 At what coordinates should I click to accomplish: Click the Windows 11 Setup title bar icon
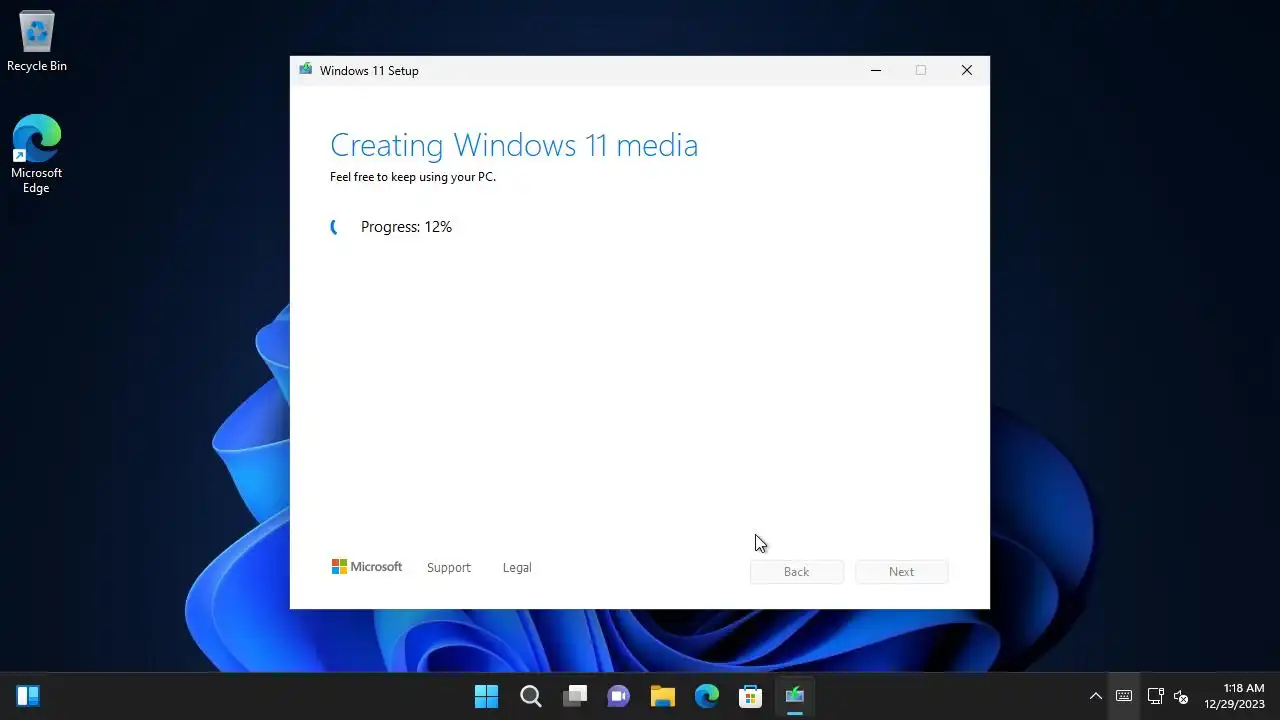(x=305, y=70)
